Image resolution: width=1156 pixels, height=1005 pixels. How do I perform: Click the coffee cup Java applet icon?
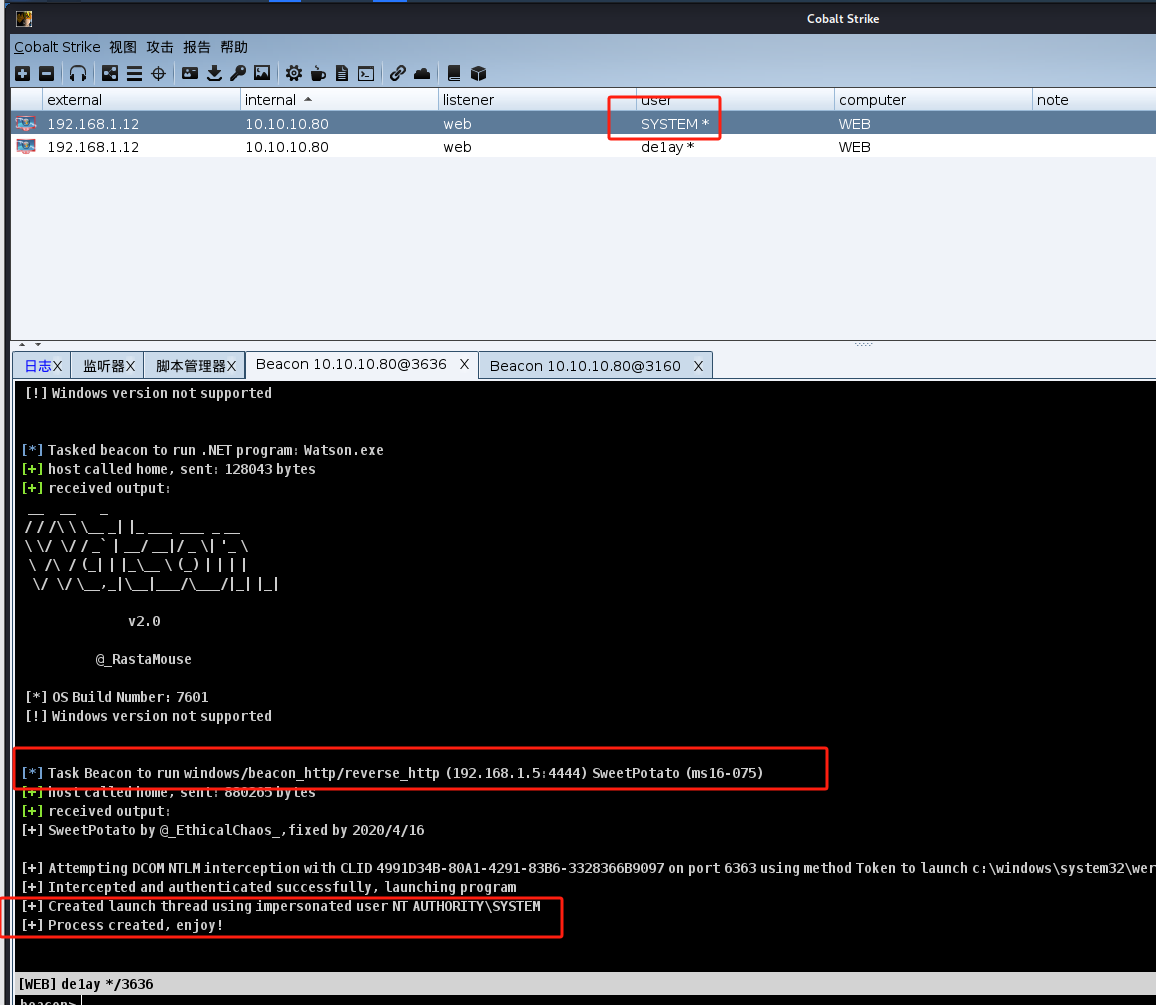318,73
